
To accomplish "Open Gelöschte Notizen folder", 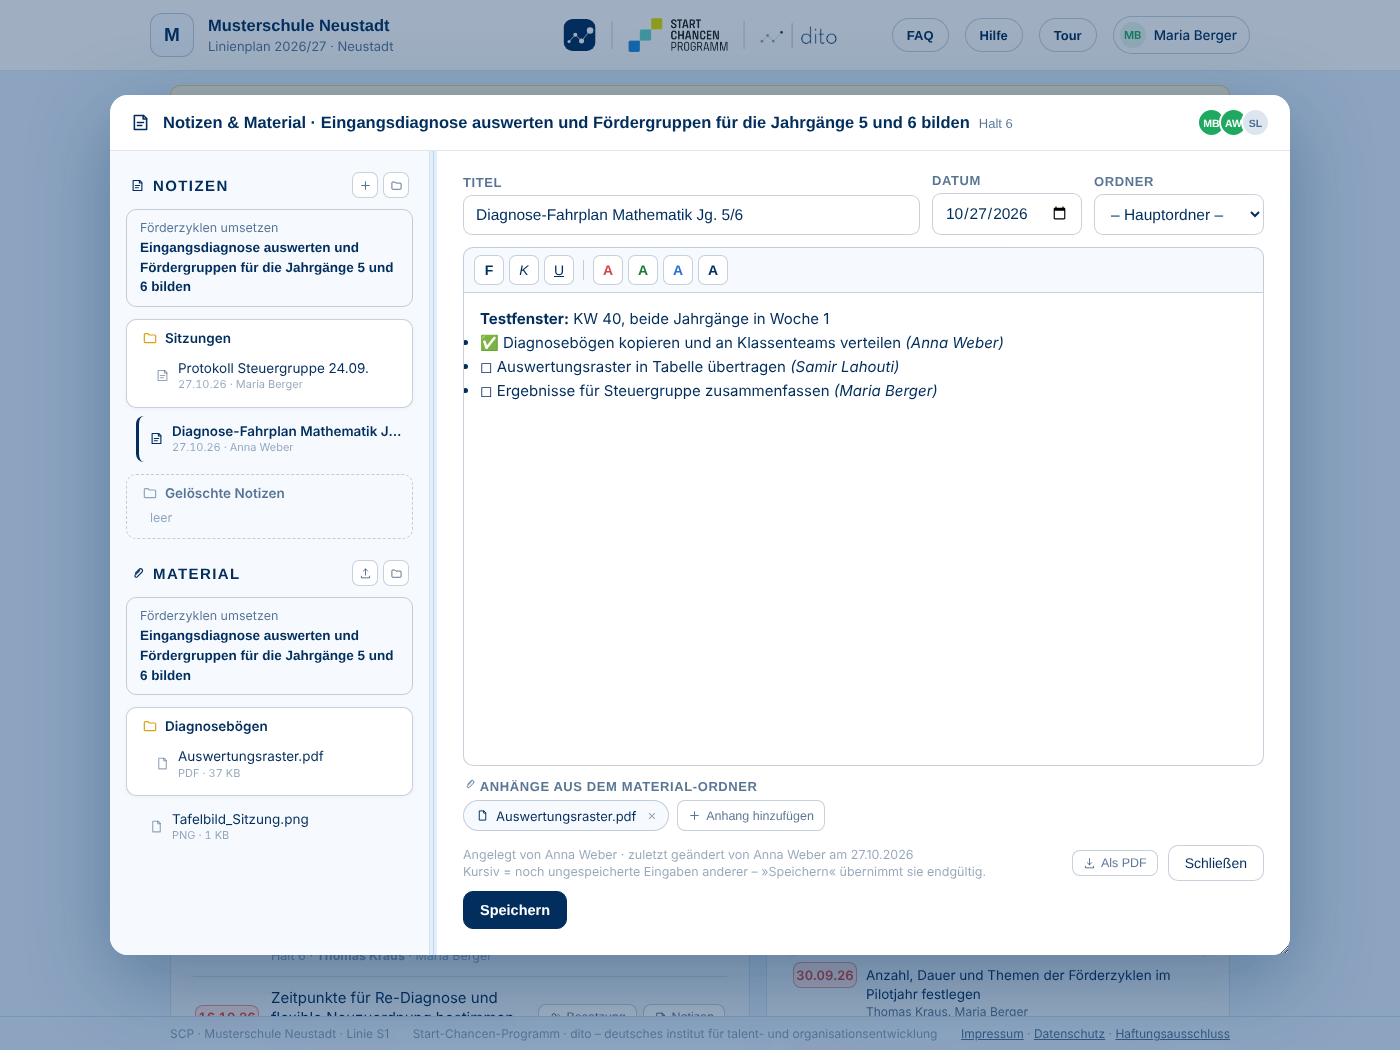I will point(224,493).
